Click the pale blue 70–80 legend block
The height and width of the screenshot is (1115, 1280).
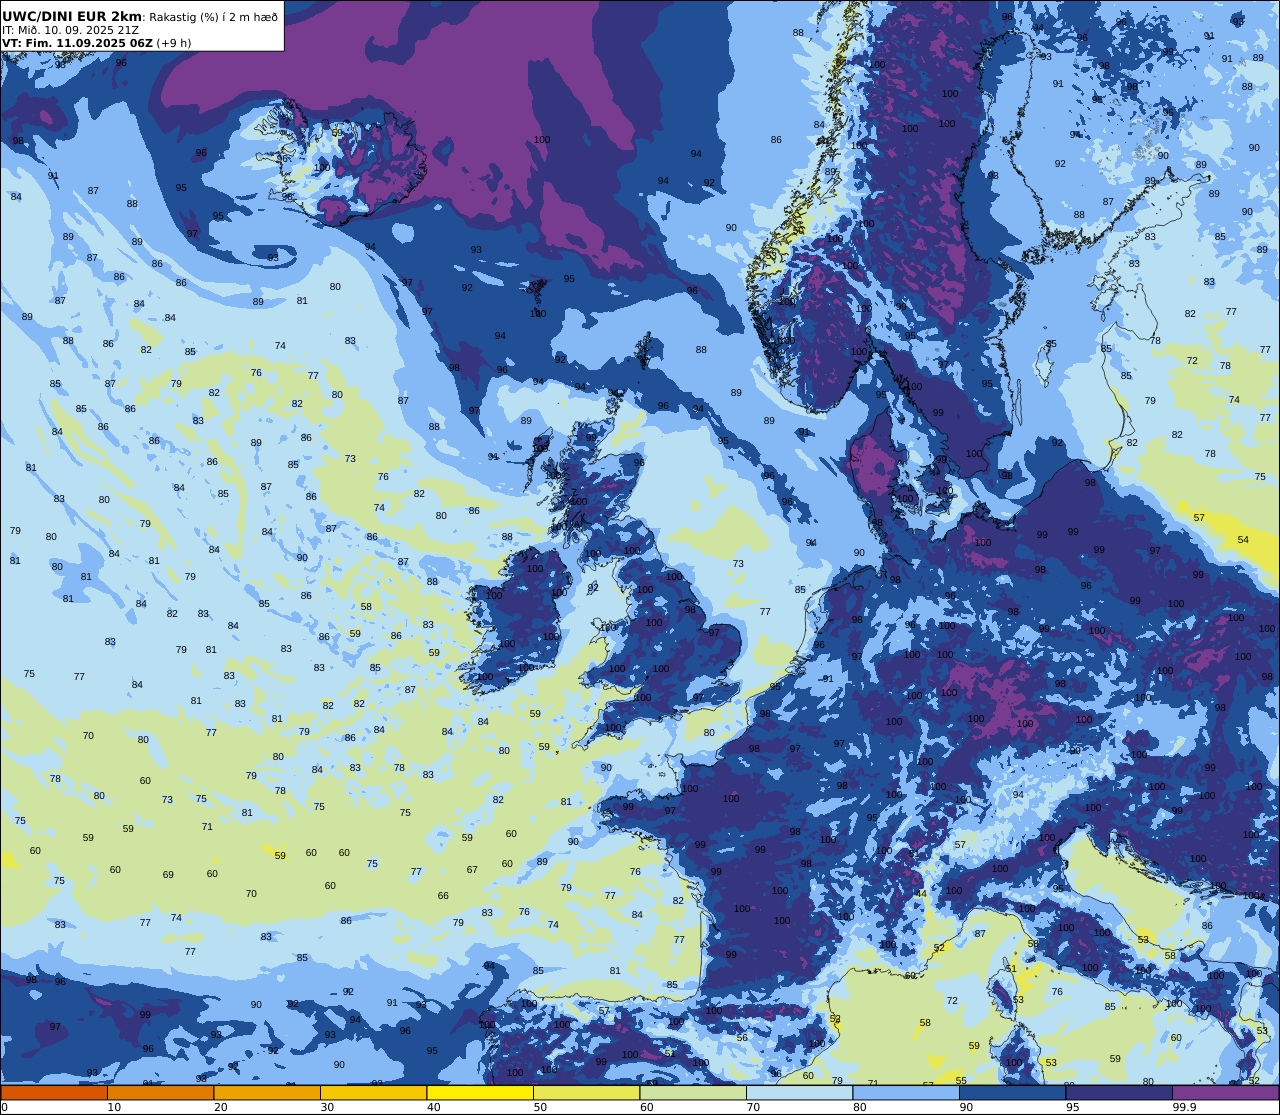(799, 1092)
